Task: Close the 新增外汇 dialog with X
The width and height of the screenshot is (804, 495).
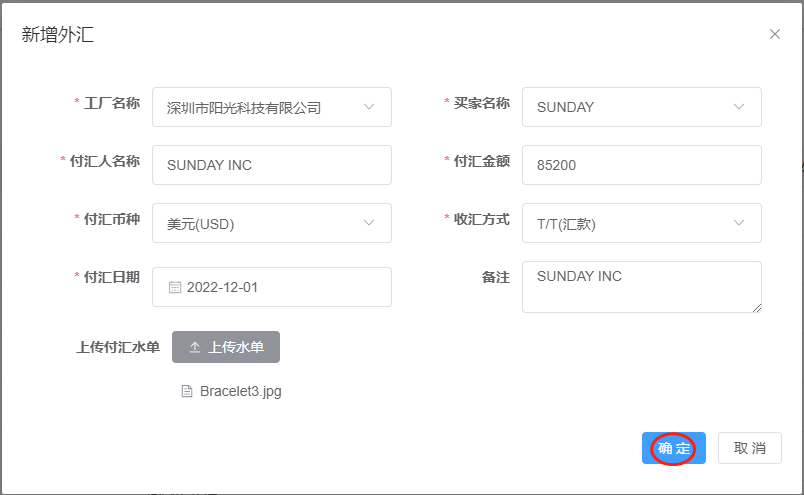Action: [775, 34]
